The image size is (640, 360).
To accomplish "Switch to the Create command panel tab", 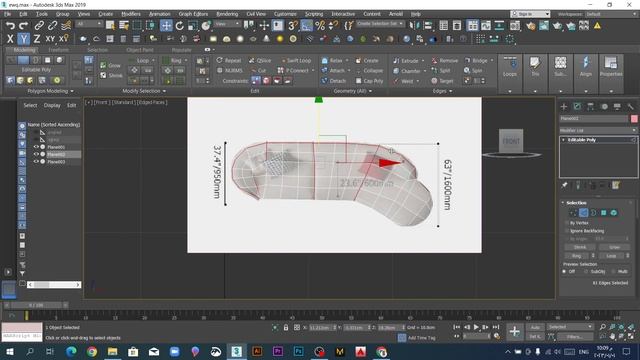I will tap(564, 107).
